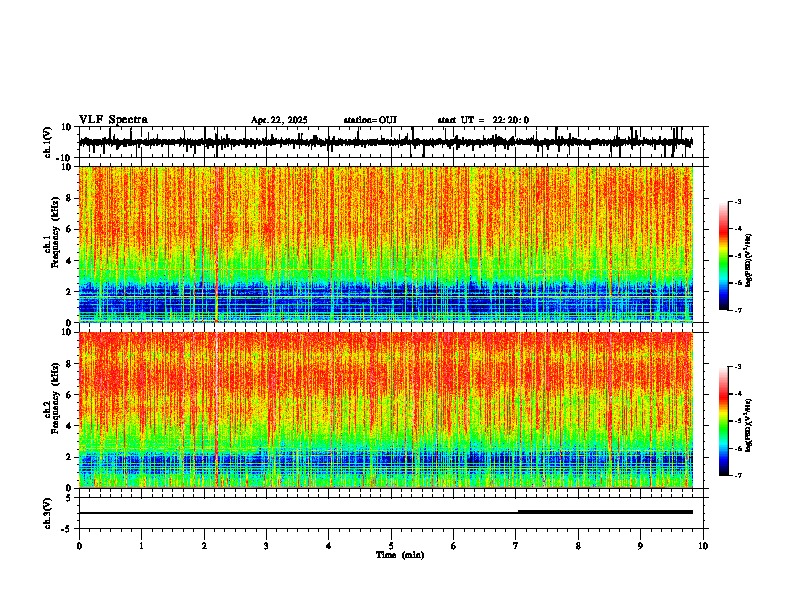Screen dimensions: 792x612
Task: Click the time axis tick label "8"
Action: click(578, 546)
